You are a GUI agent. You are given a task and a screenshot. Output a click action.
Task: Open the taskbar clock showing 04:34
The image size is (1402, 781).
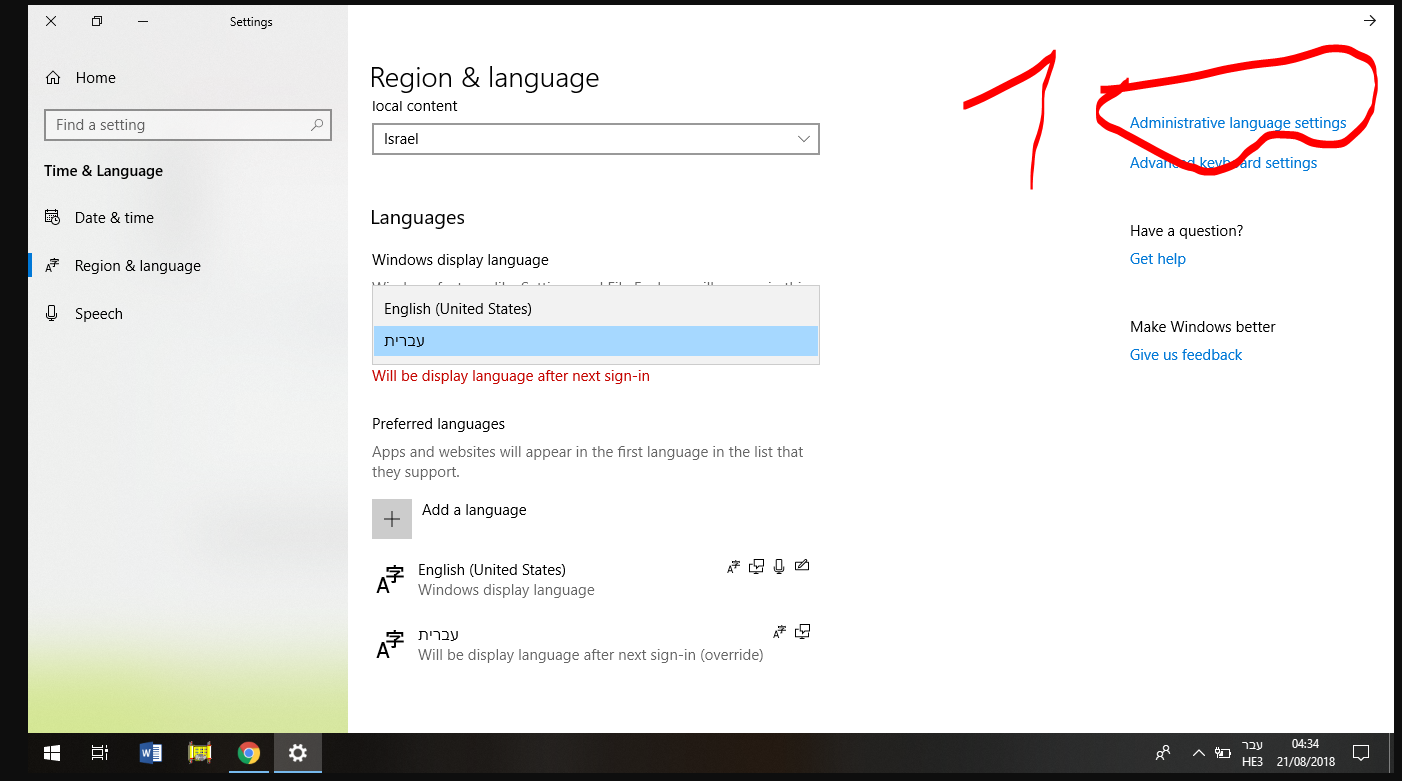pyautogui.click(x=1306, y=753)
